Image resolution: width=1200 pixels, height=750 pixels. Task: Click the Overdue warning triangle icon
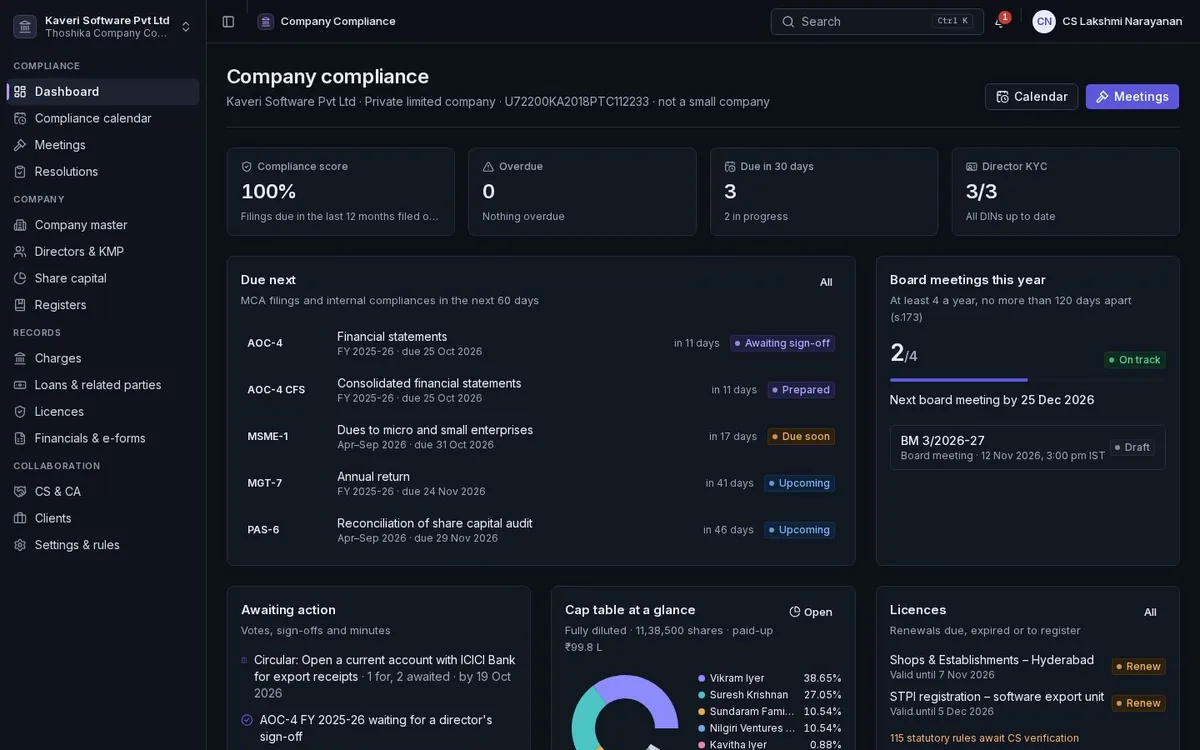(489, 167)
